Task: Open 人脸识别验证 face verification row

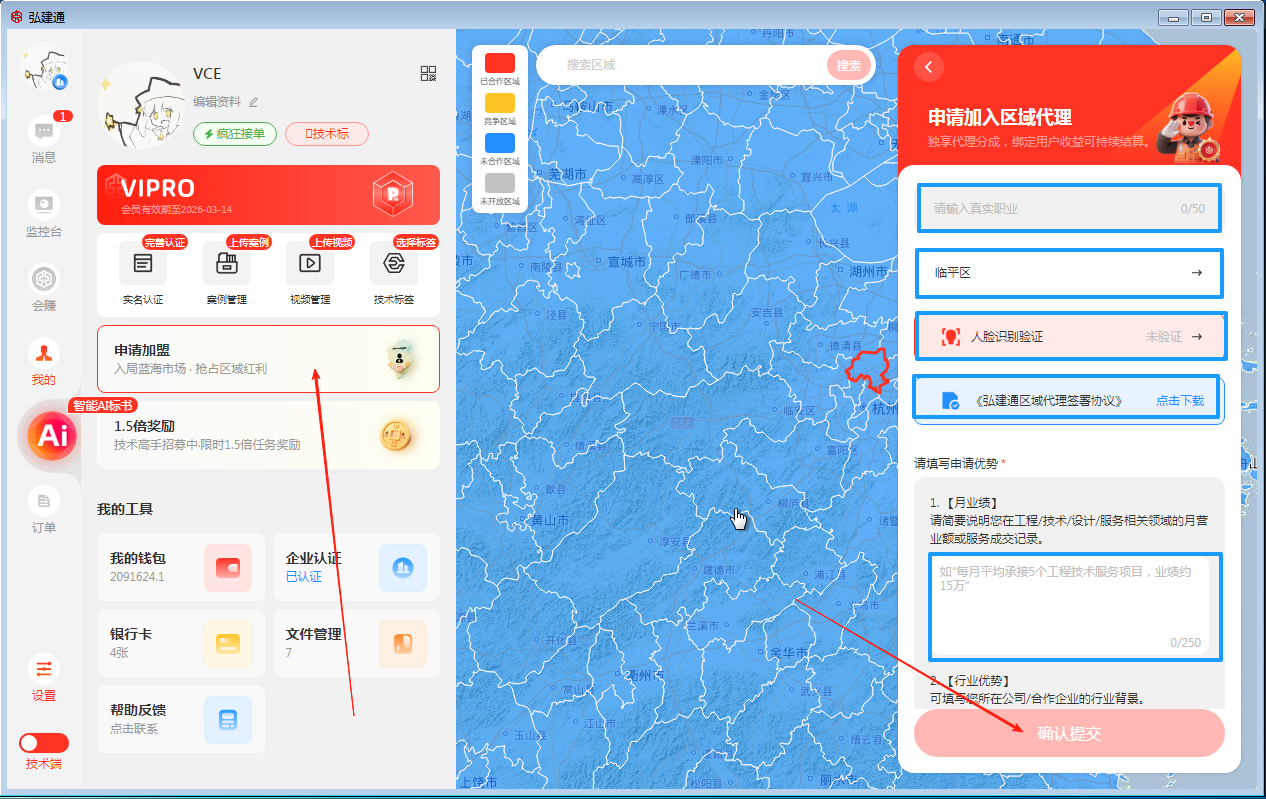Action: [x=1070, y=337]
